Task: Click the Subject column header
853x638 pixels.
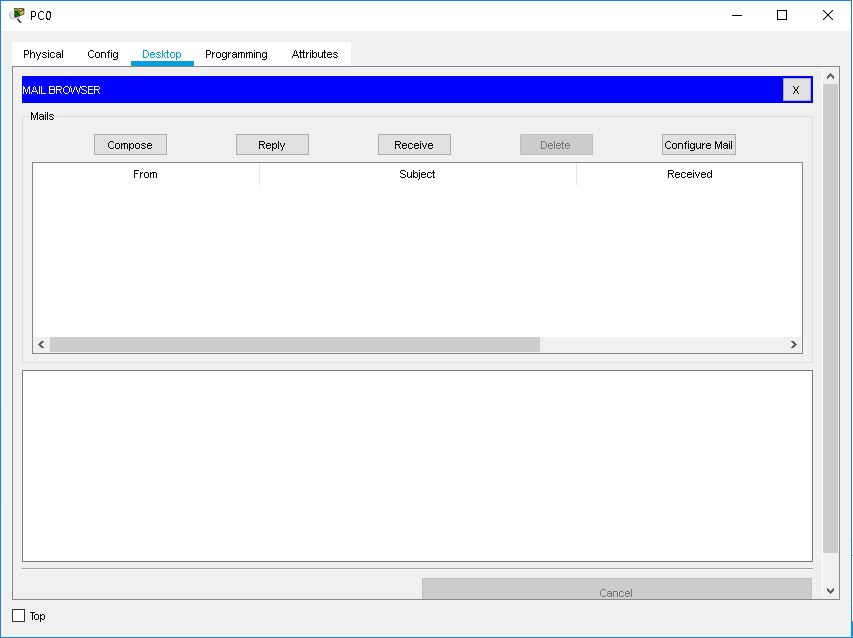Action: pyautogui.click(x=416, y=174)
